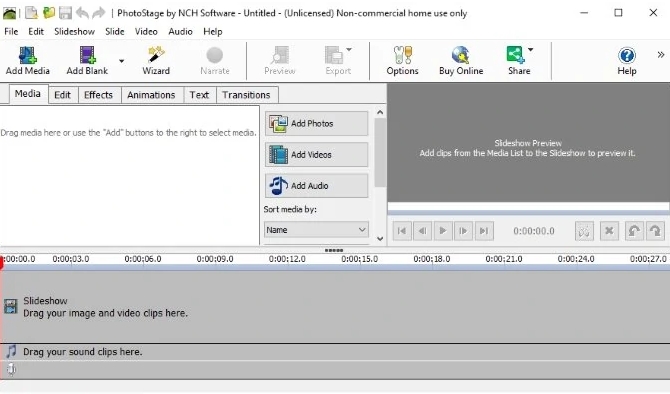
Task: Click the panel splitter grip dots
Action: (x=334, y=250)
